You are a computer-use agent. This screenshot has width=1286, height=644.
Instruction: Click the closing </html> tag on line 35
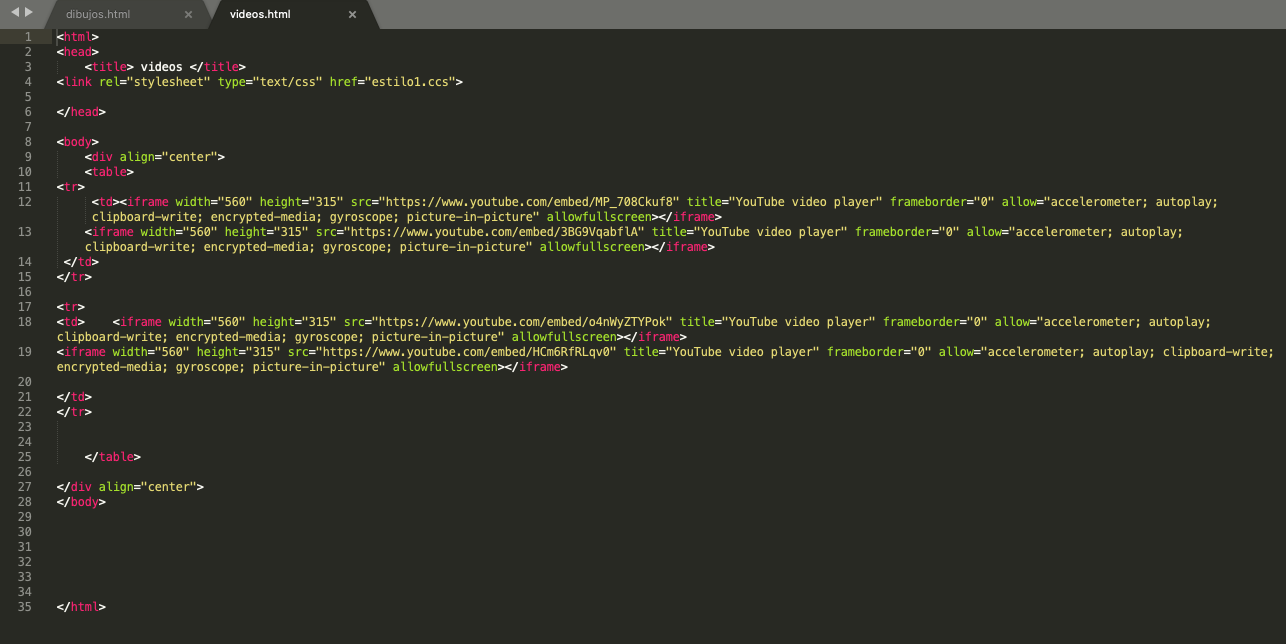[x=81, y=607]
